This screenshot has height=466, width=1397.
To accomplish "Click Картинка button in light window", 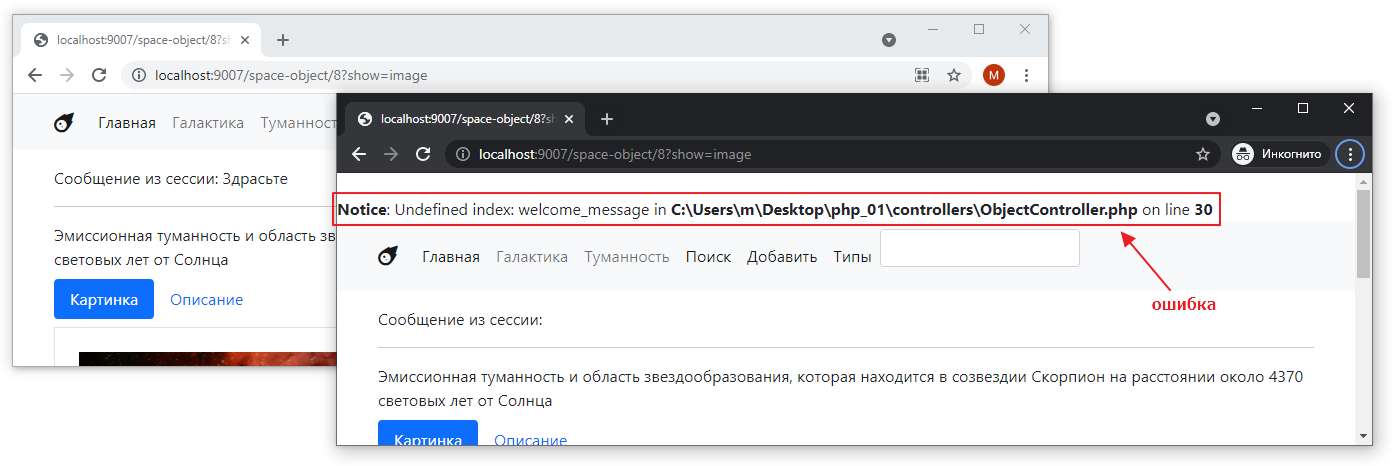I will coord(104,299).
